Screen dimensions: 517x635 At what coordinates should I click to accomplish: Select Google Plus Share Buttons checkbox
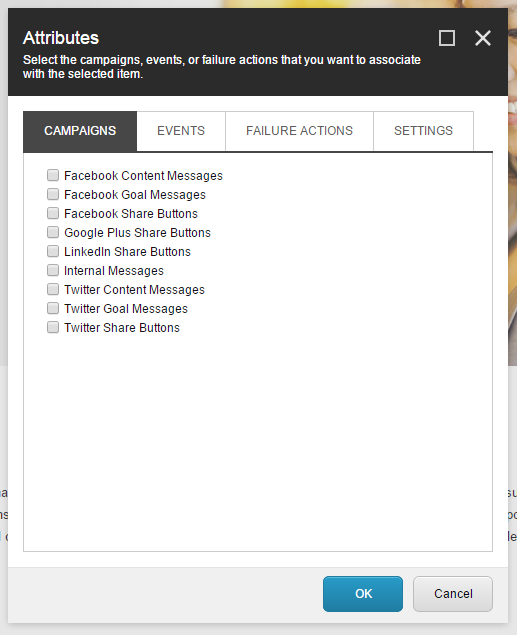point(53,232)
